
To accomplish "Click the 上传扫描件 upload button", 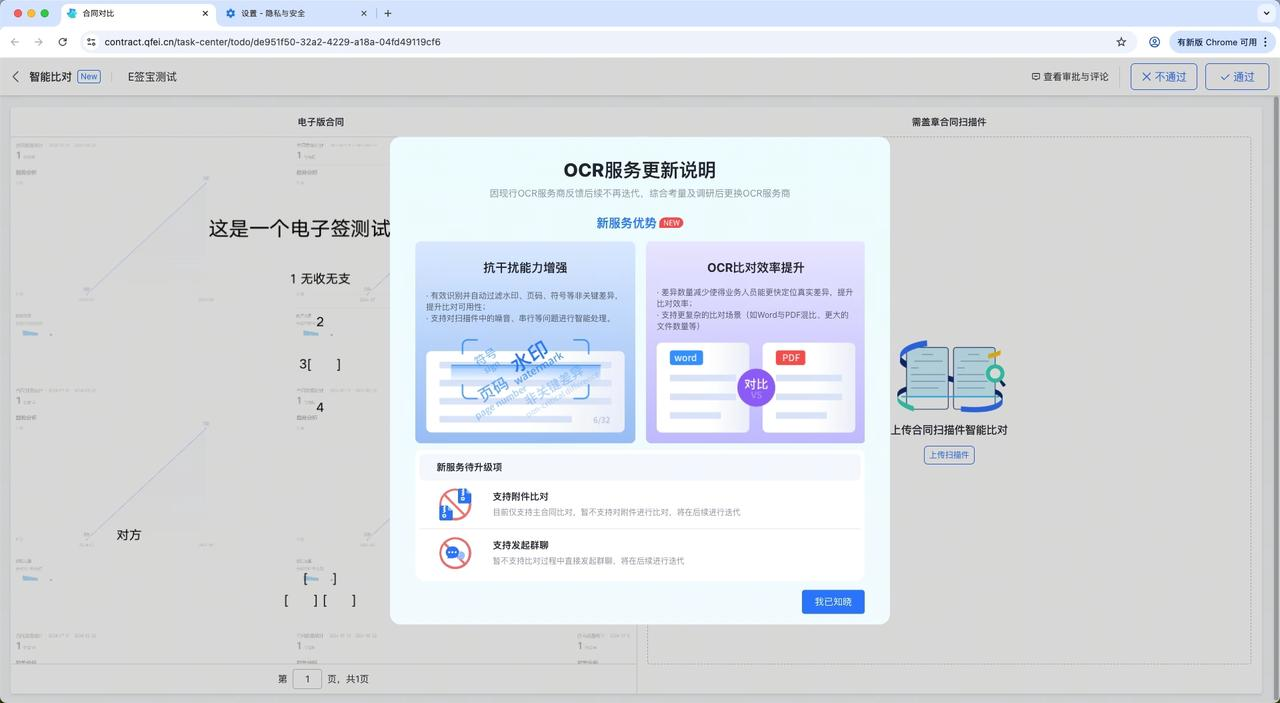I will (947, 454).
